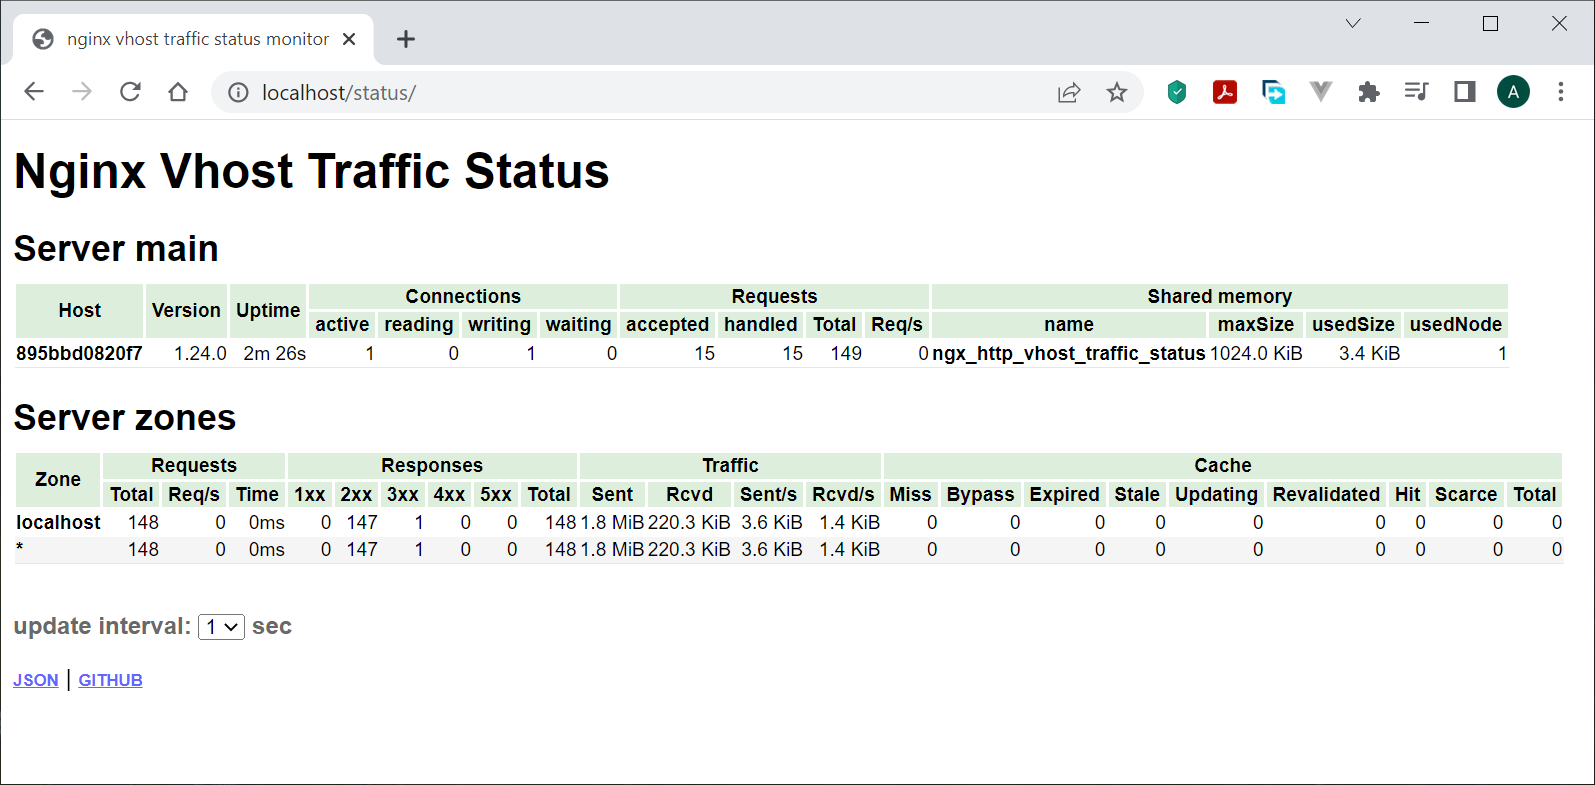Click the version value 1.24.0
The height and width of the screenshot is (785, 1595).
(200, 353)
